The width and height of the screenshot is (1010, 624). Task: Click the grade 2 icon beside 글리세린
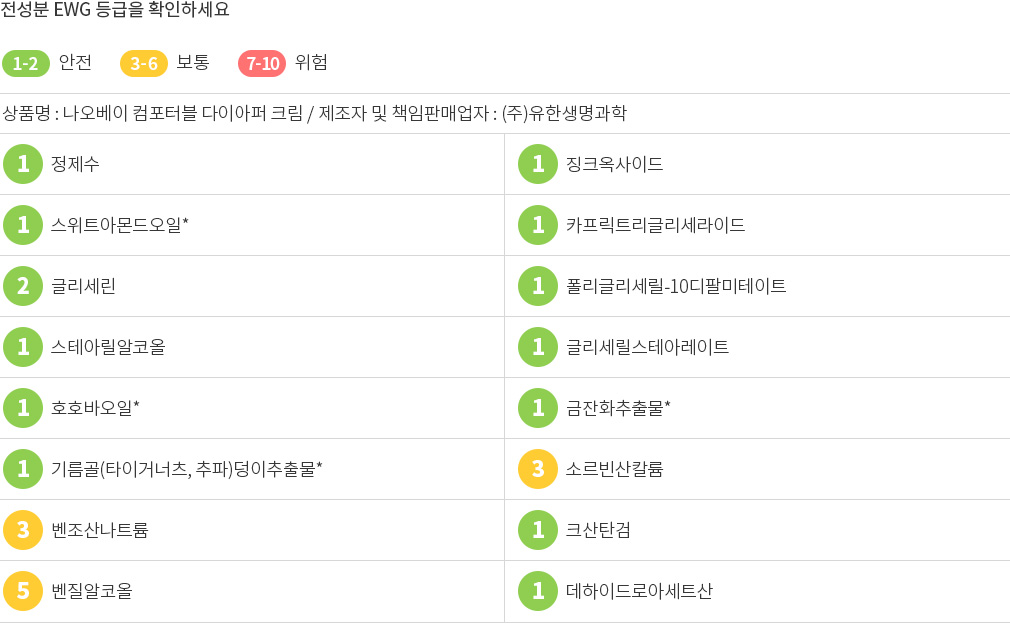click(23, 286)
